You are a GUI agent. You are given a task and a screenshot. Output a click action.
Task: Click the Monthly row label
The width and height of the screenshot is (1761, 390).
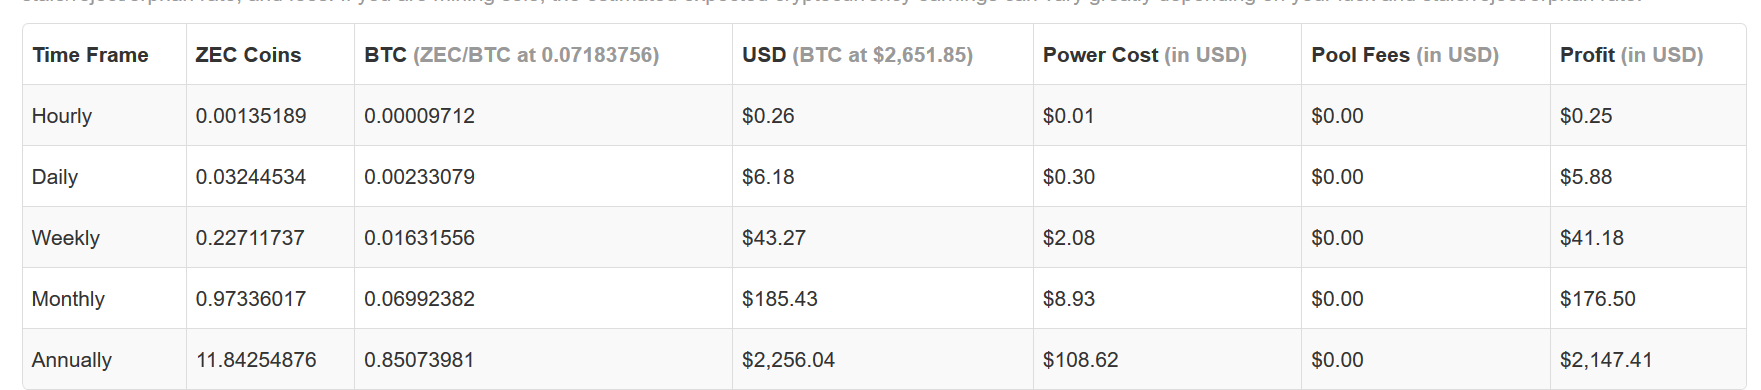(68, 299)
